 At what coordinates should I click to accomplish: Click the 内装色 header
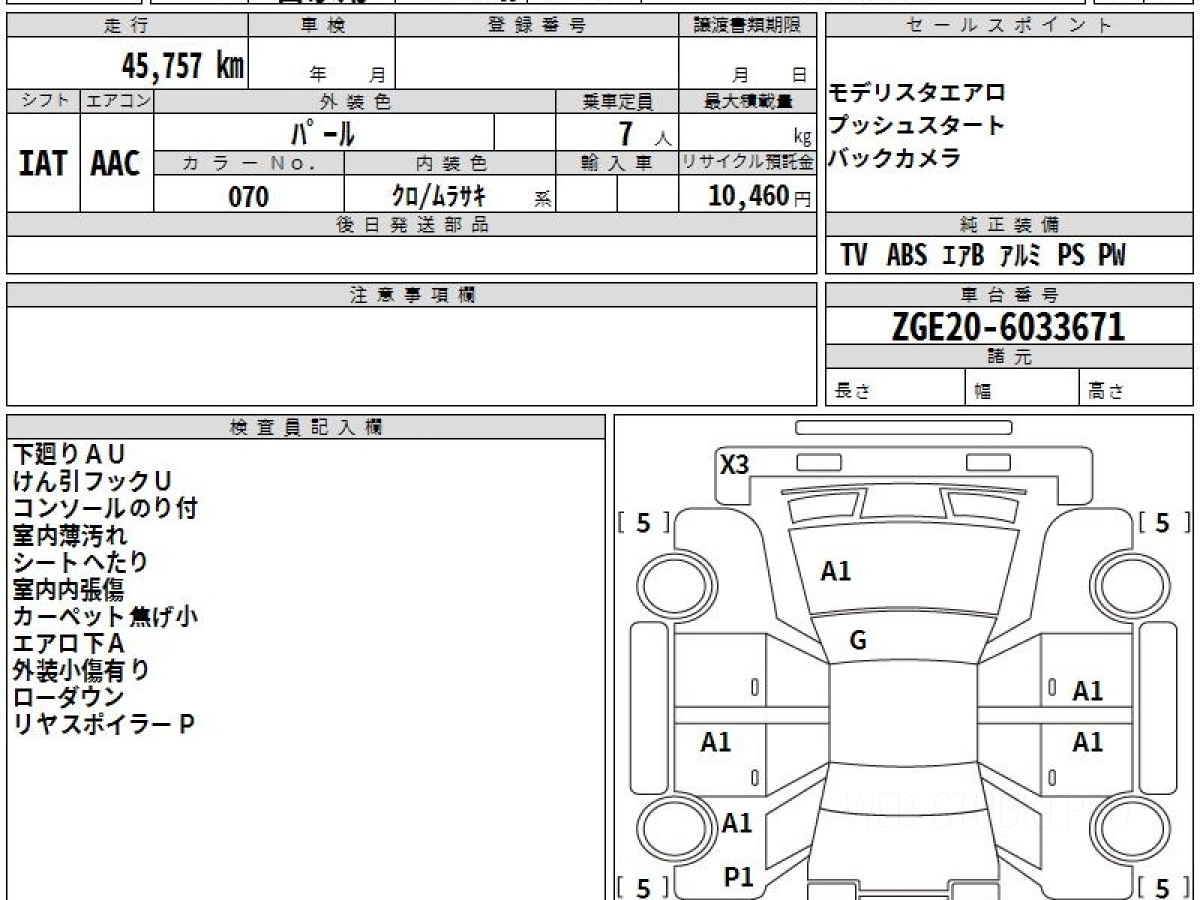(450, 163)
